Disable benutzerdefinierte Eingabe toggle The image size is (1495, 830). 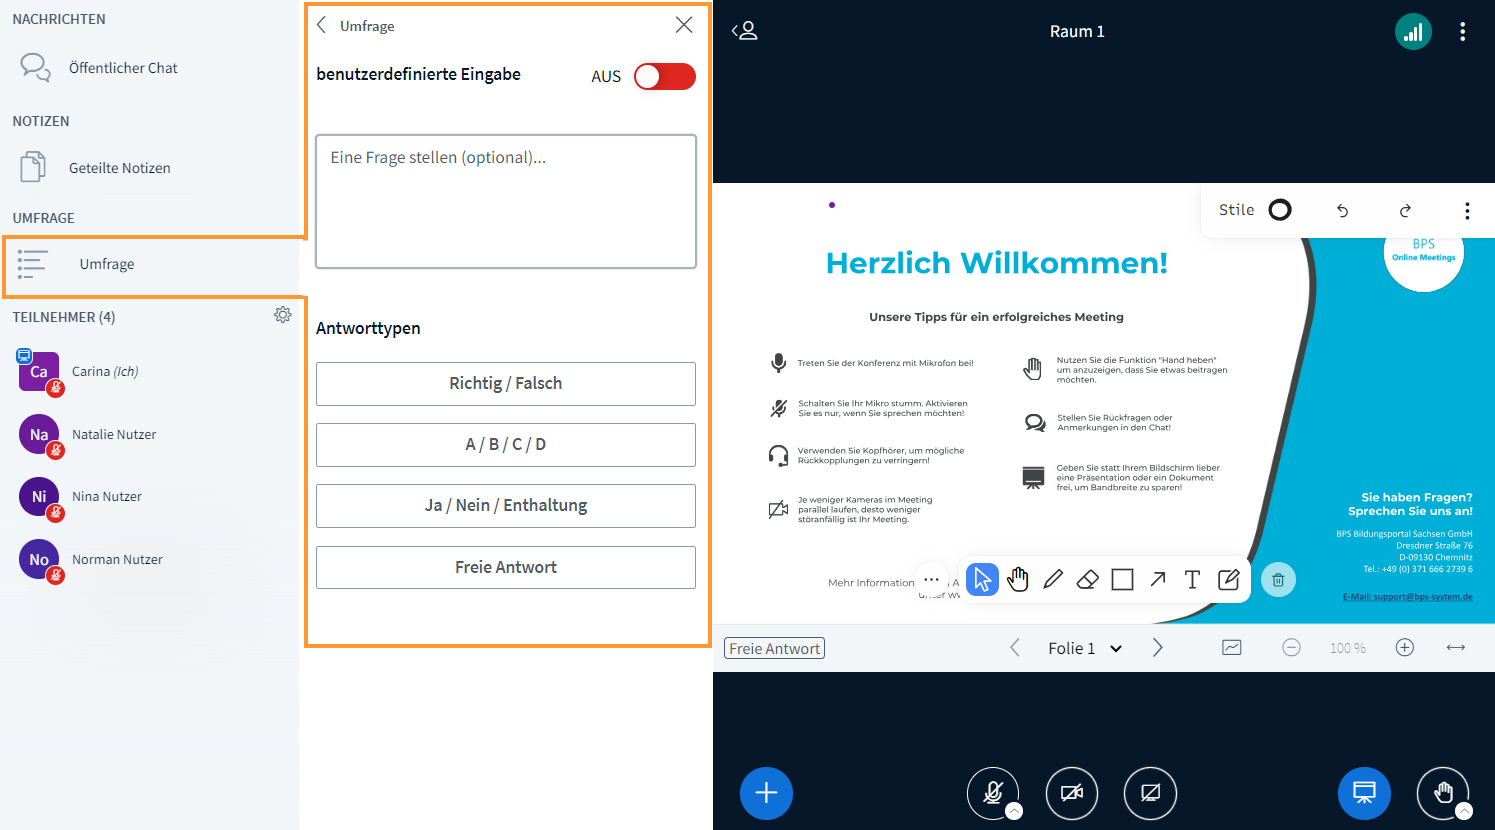coord(663,76)
